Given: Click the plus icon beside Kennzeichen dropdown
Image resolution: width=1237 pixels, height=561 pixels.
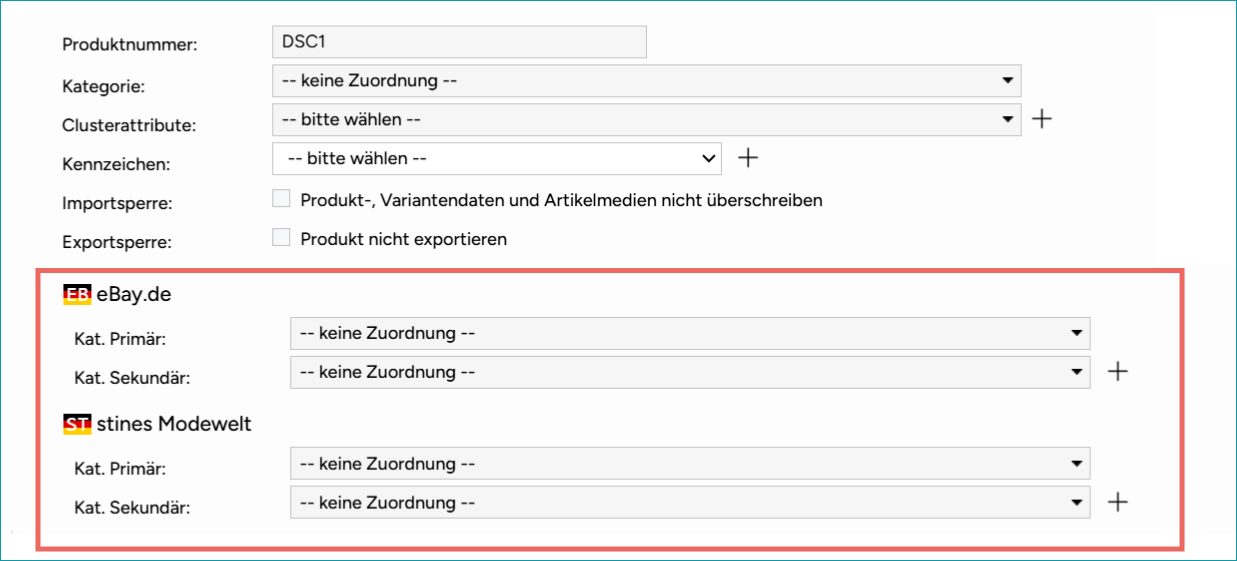Looking at the screenshot, I should coord(747,158).
